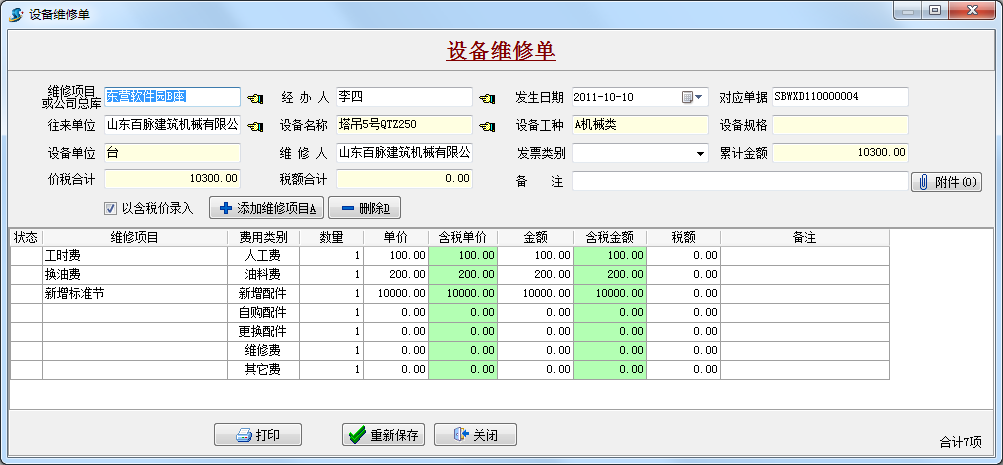This screenshot has width=1003, height=465.
Task: Click the 价税合计 field 10300.00
Action: (x=173, y=178)
